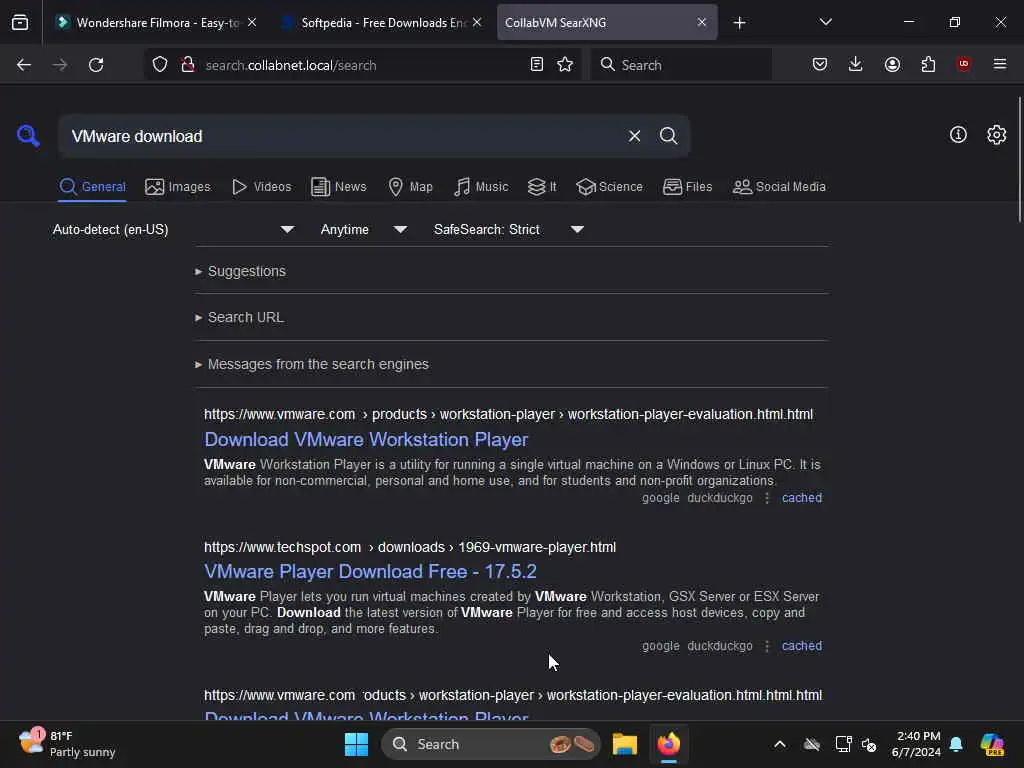Toggle reader view icon in address bar
The width and height of the screenshot is (1024, 768).
coord(536,65)
